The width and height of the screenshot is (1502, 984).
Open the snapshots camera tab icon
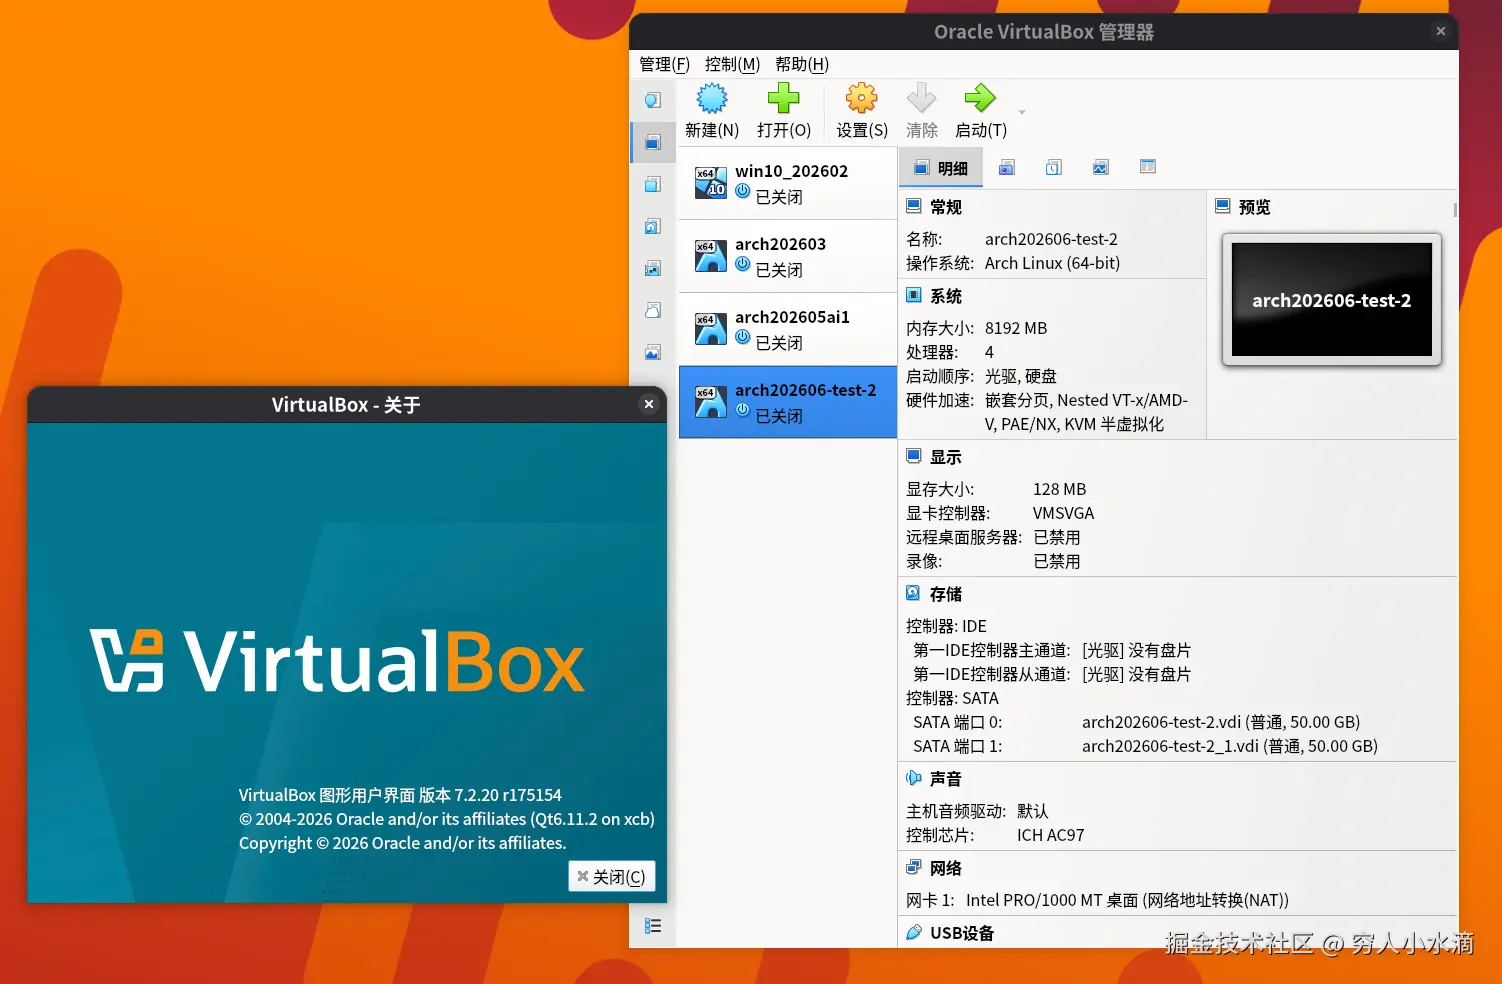click(1007, 168)
